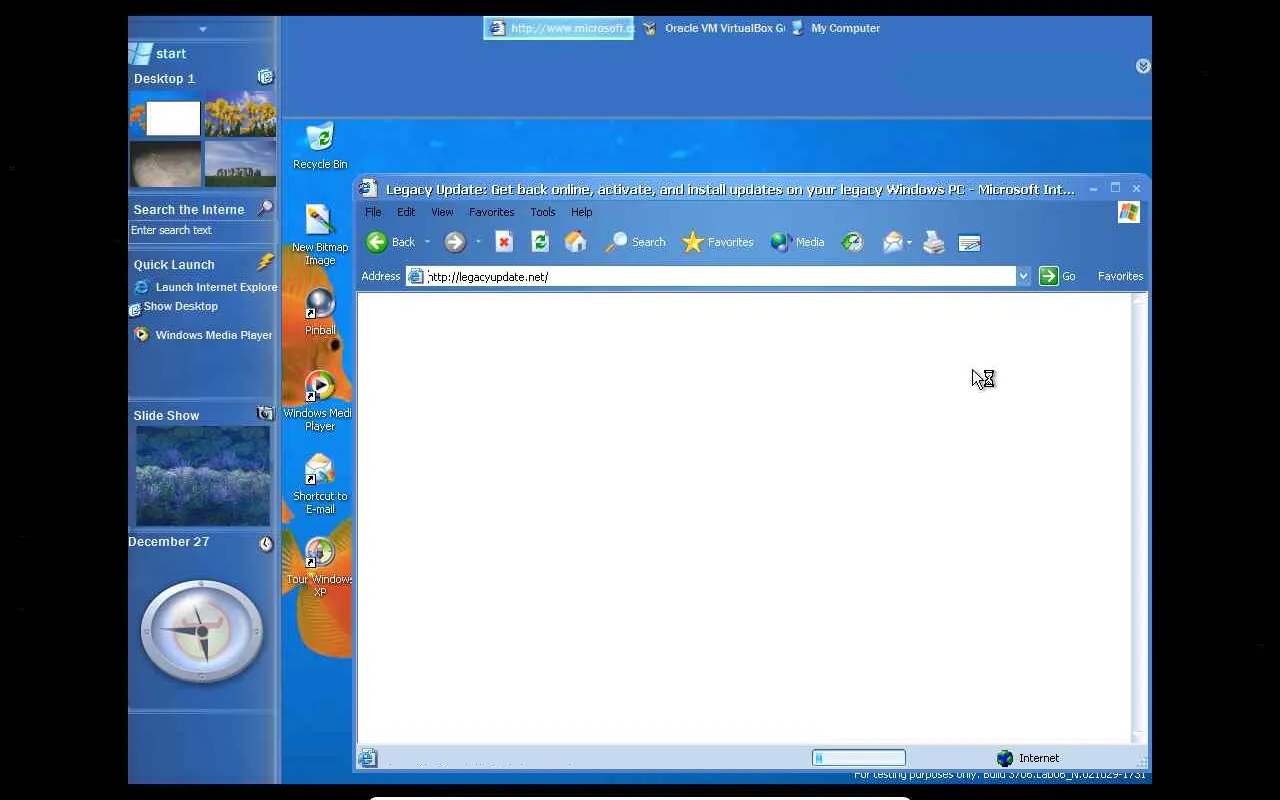Click the camera icon beside Slide Show
The width and height of the screenshot is (1280, 800).
click(265, 413)
